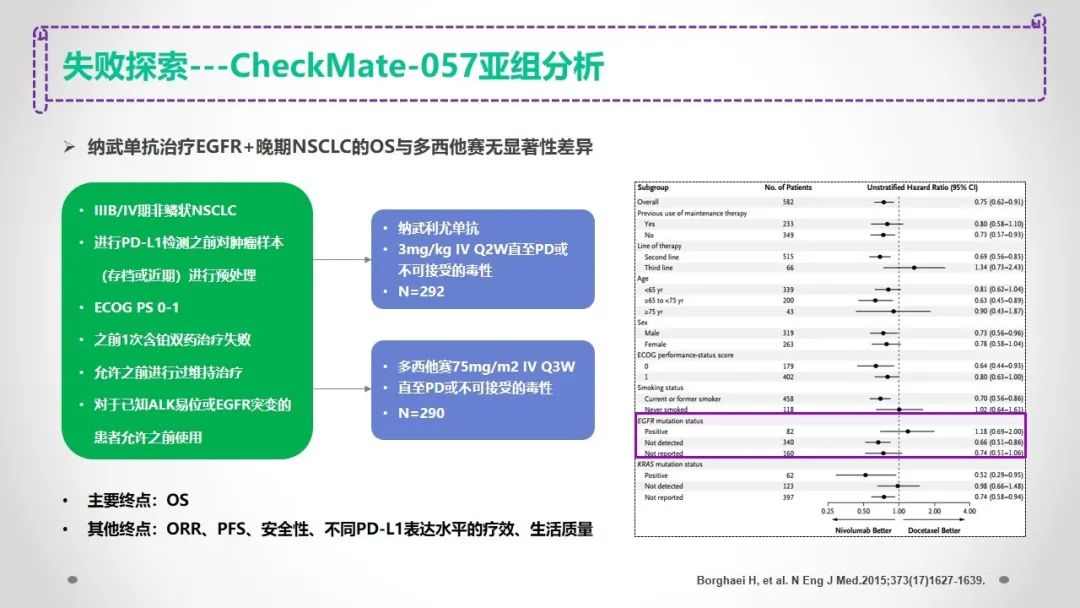
Task: Click the line "不可接受的毒性" under nivolumab dosing
Action: 445,271
